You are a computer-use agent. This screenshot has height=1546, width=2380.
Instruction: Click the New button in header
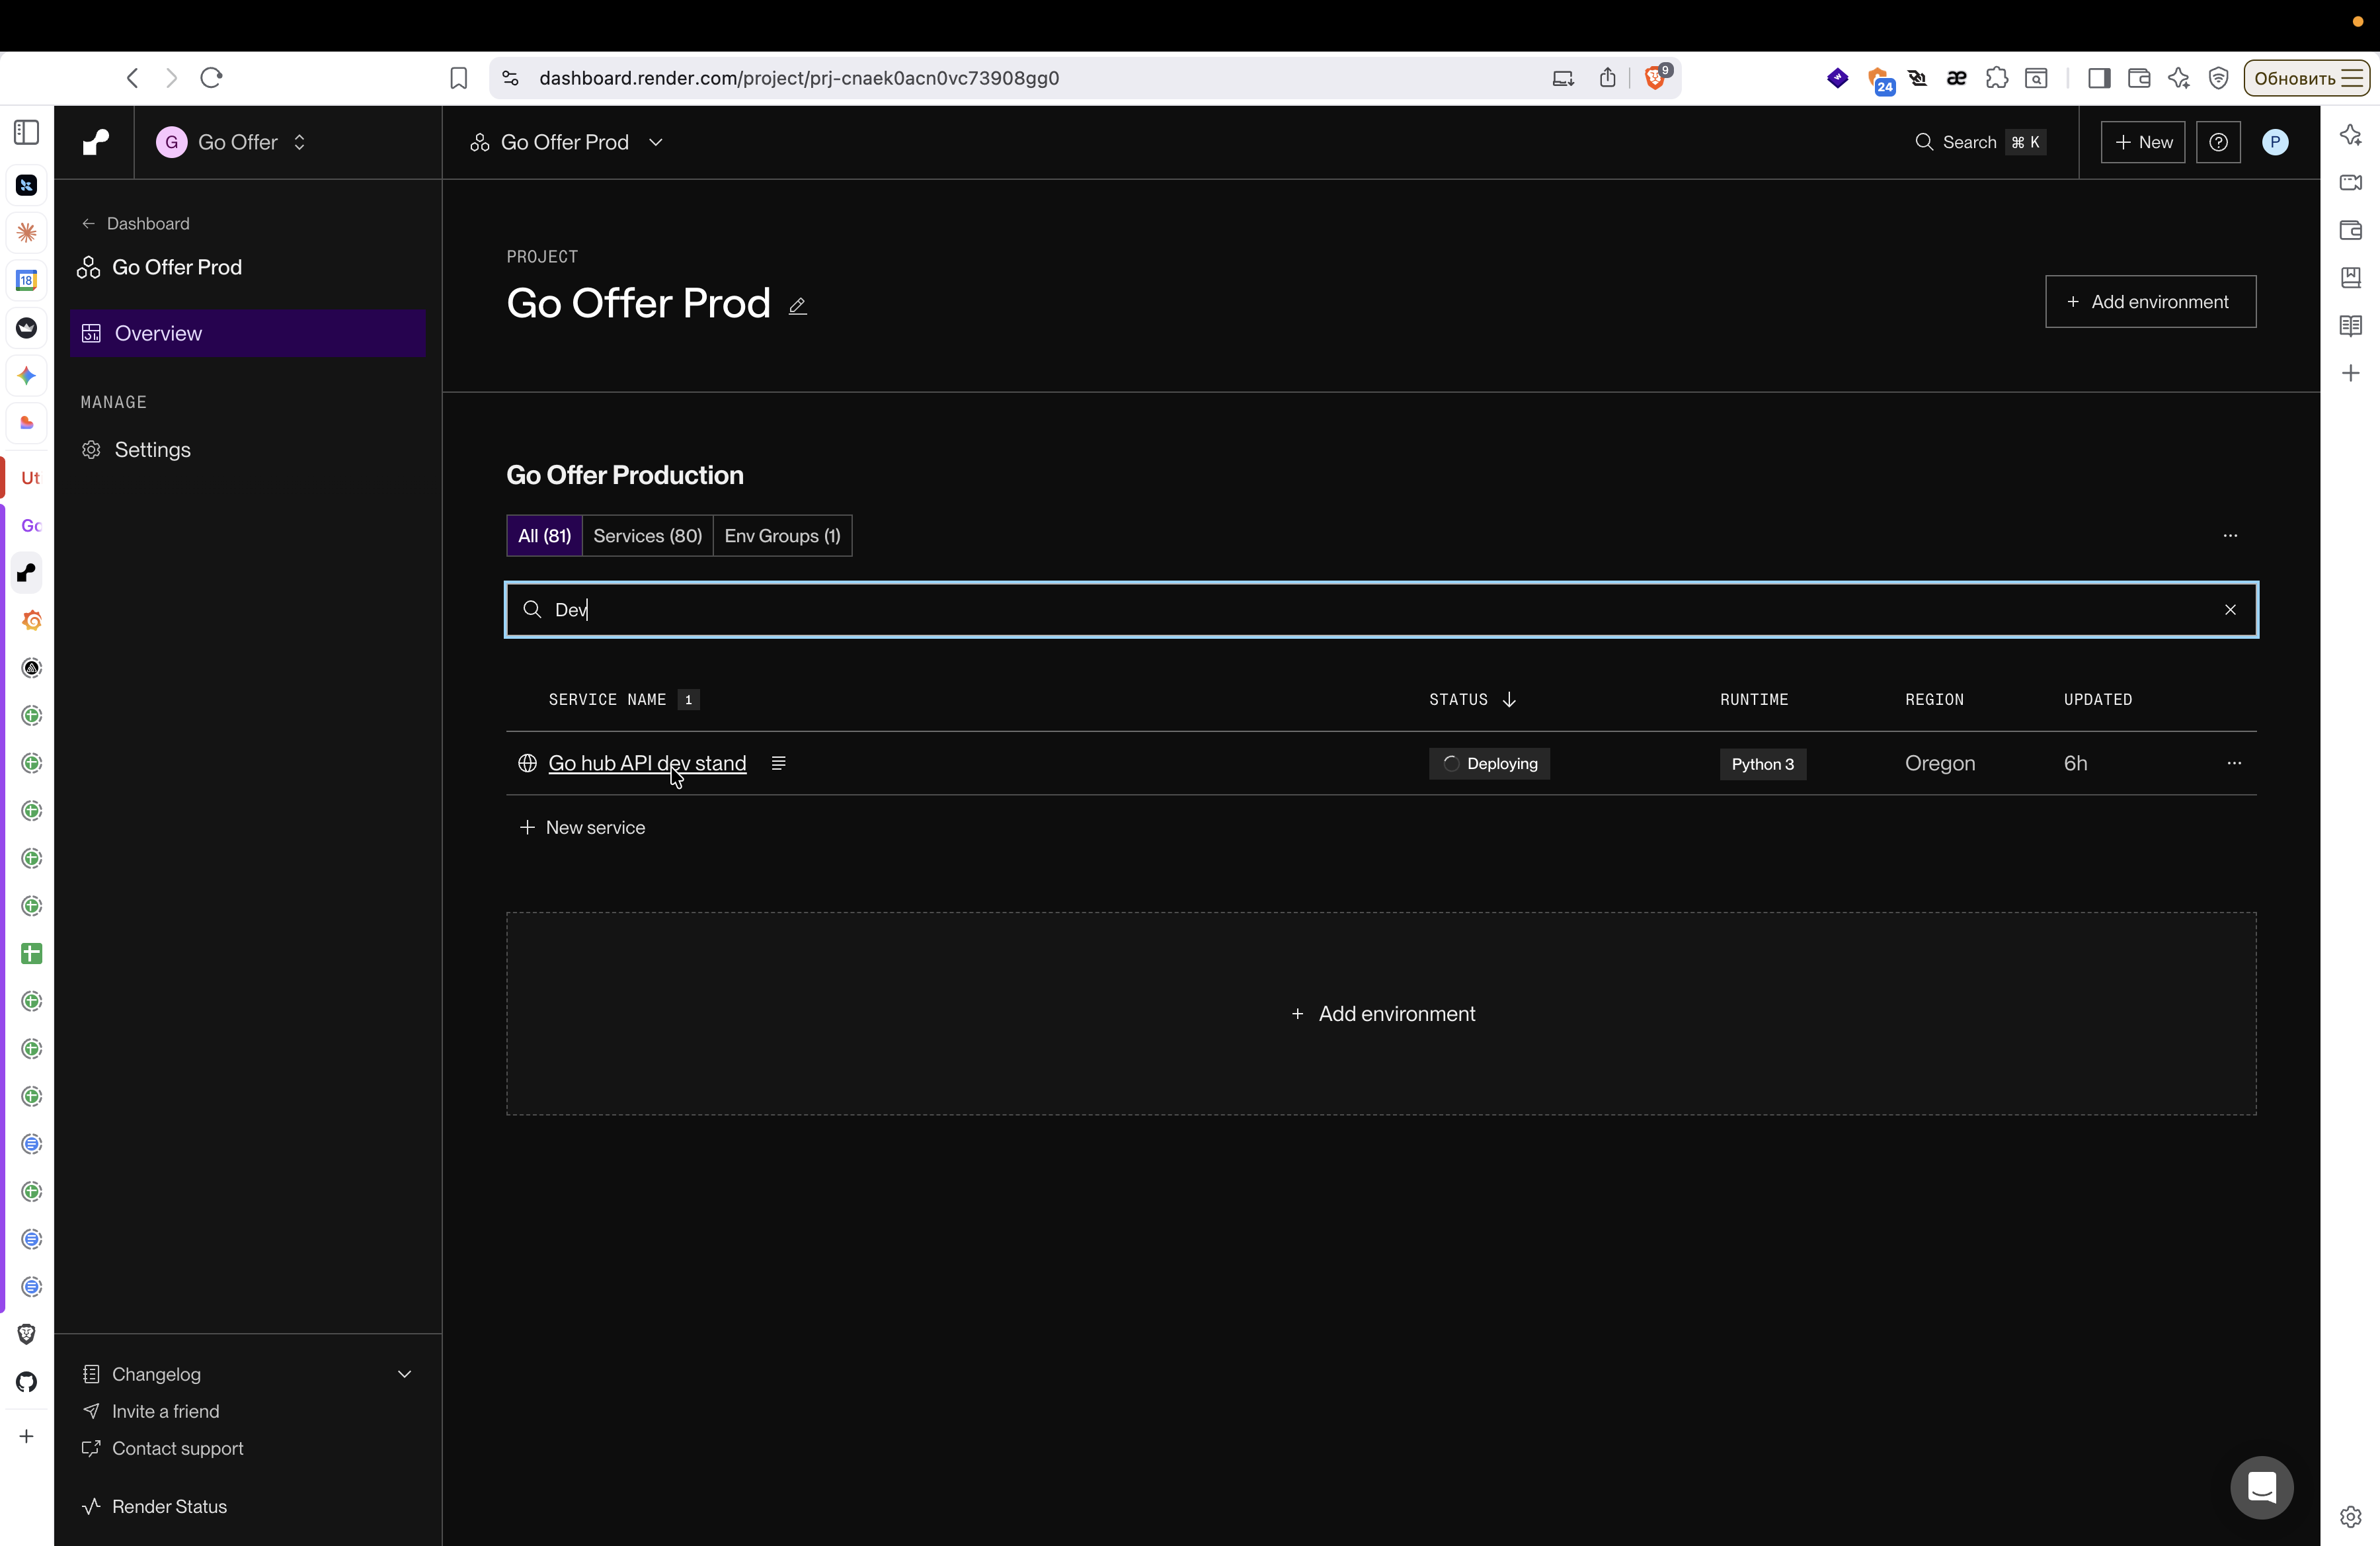click(2142, 142)
